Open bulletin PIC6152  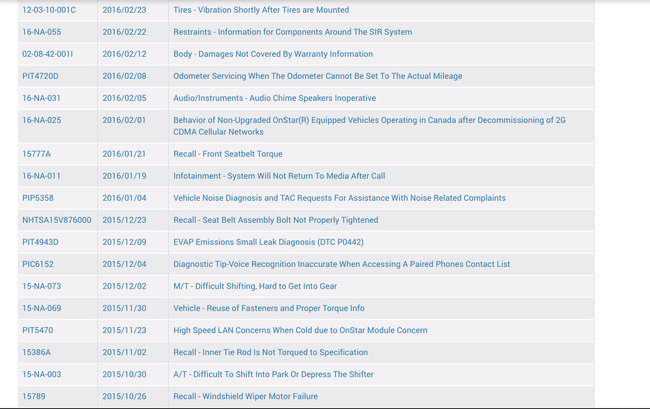(38, 264)
